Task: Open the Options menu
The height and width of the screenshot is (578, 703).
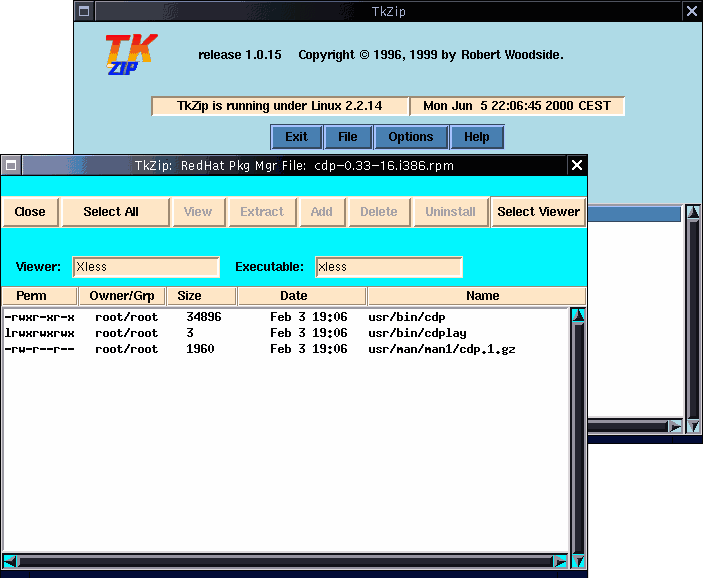Action: tap(411, 137)
